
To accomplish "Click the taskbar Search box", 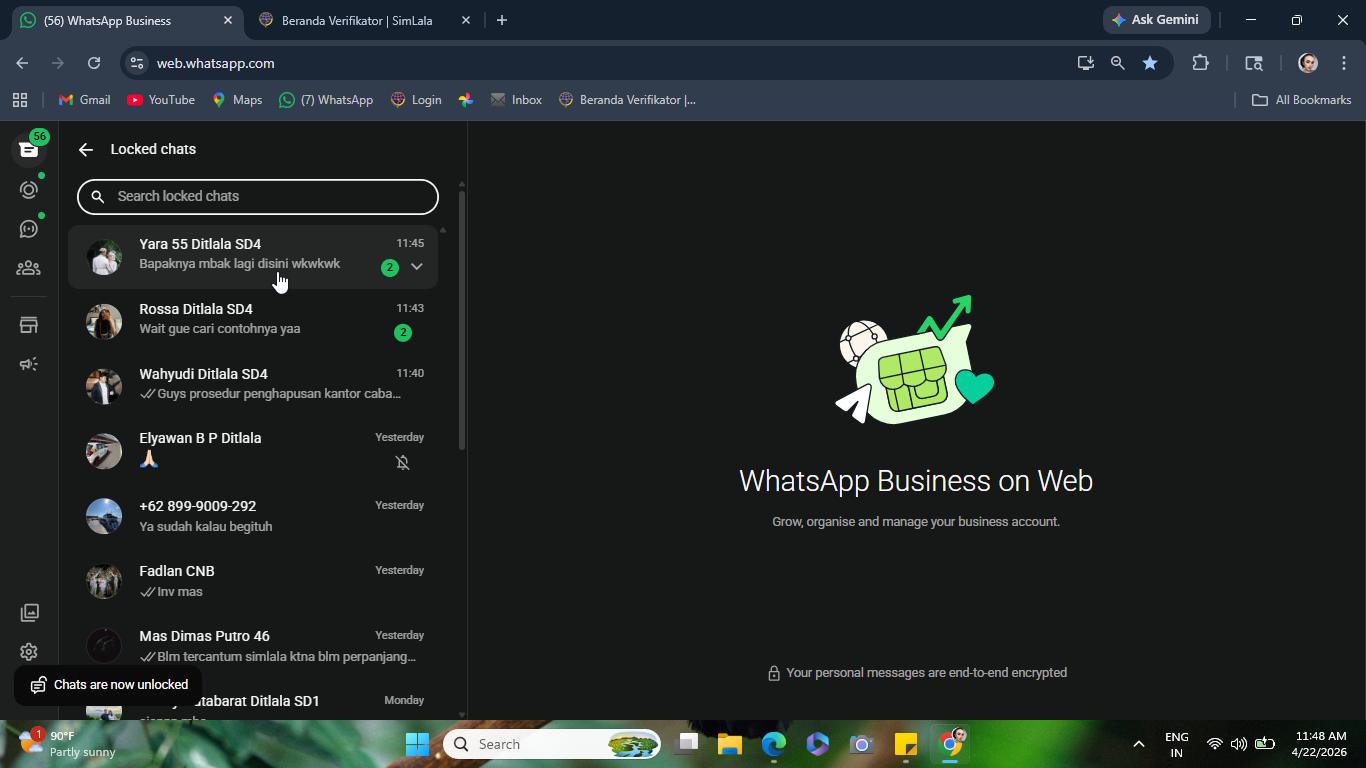I will tap(553, 744).
